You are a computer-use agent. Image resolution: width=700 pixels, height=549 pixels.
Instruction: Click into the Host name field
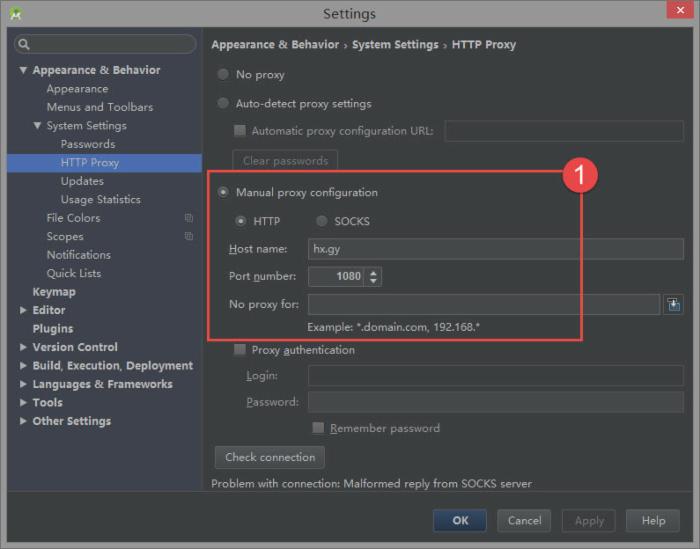pyautogui.click(x=495, y=249)
